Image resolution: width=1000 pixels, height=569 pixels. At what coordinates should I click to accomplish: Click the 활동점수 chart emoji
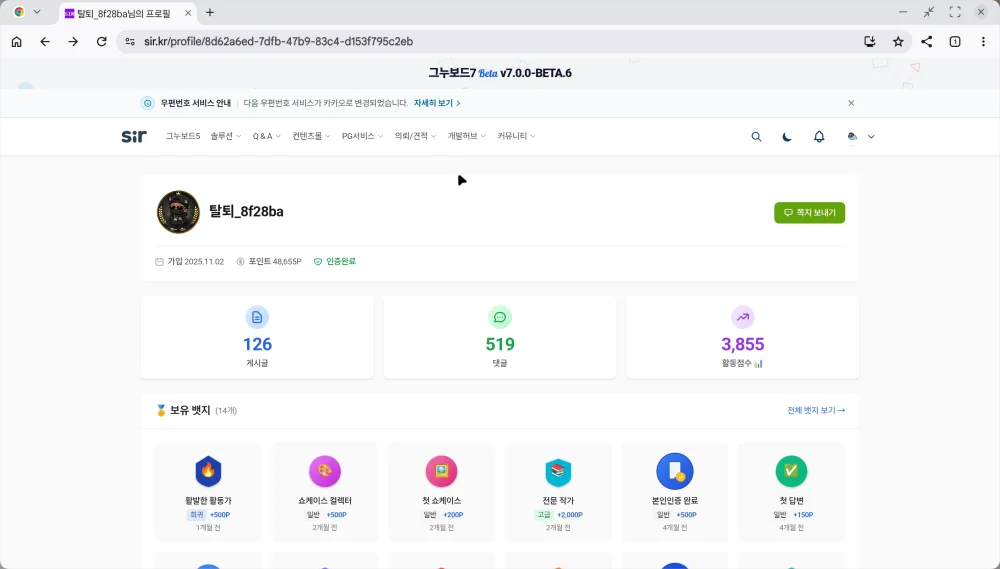pyautogui.click(x=758, y=364)
